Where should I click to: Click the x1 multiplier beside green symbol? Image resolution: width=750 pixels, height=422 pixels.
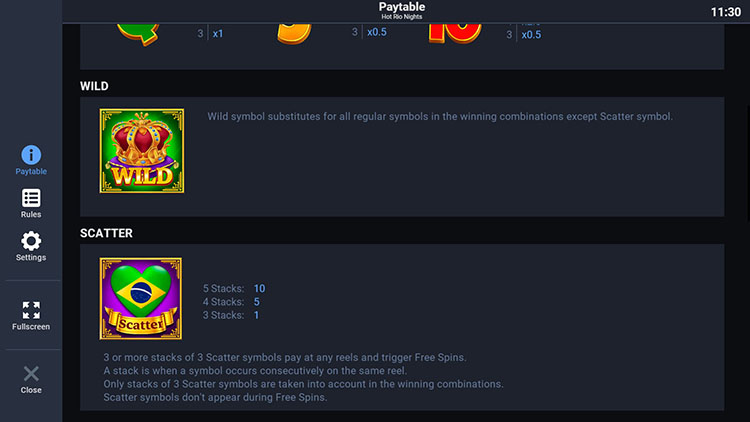coord(218,34)
